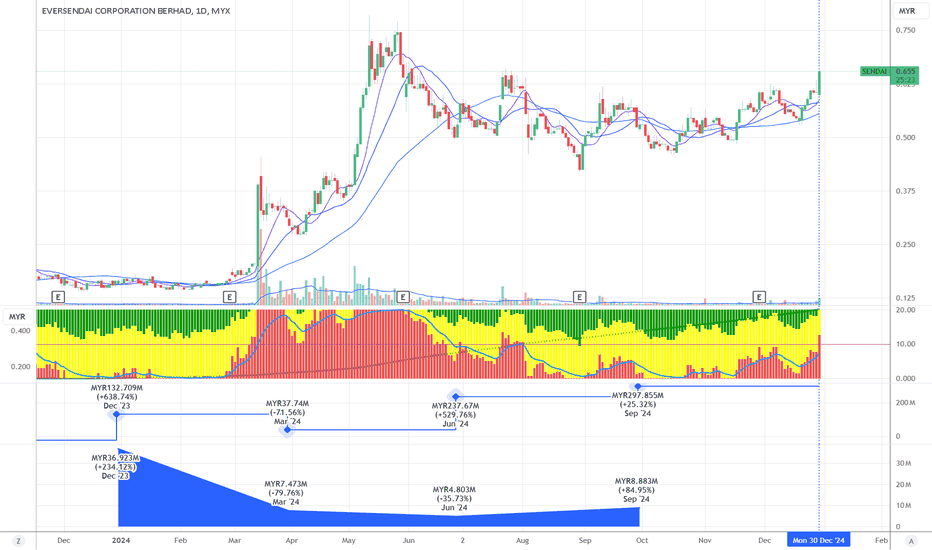
Task: Click the Aug label on time axis
Action: (522, 540)
